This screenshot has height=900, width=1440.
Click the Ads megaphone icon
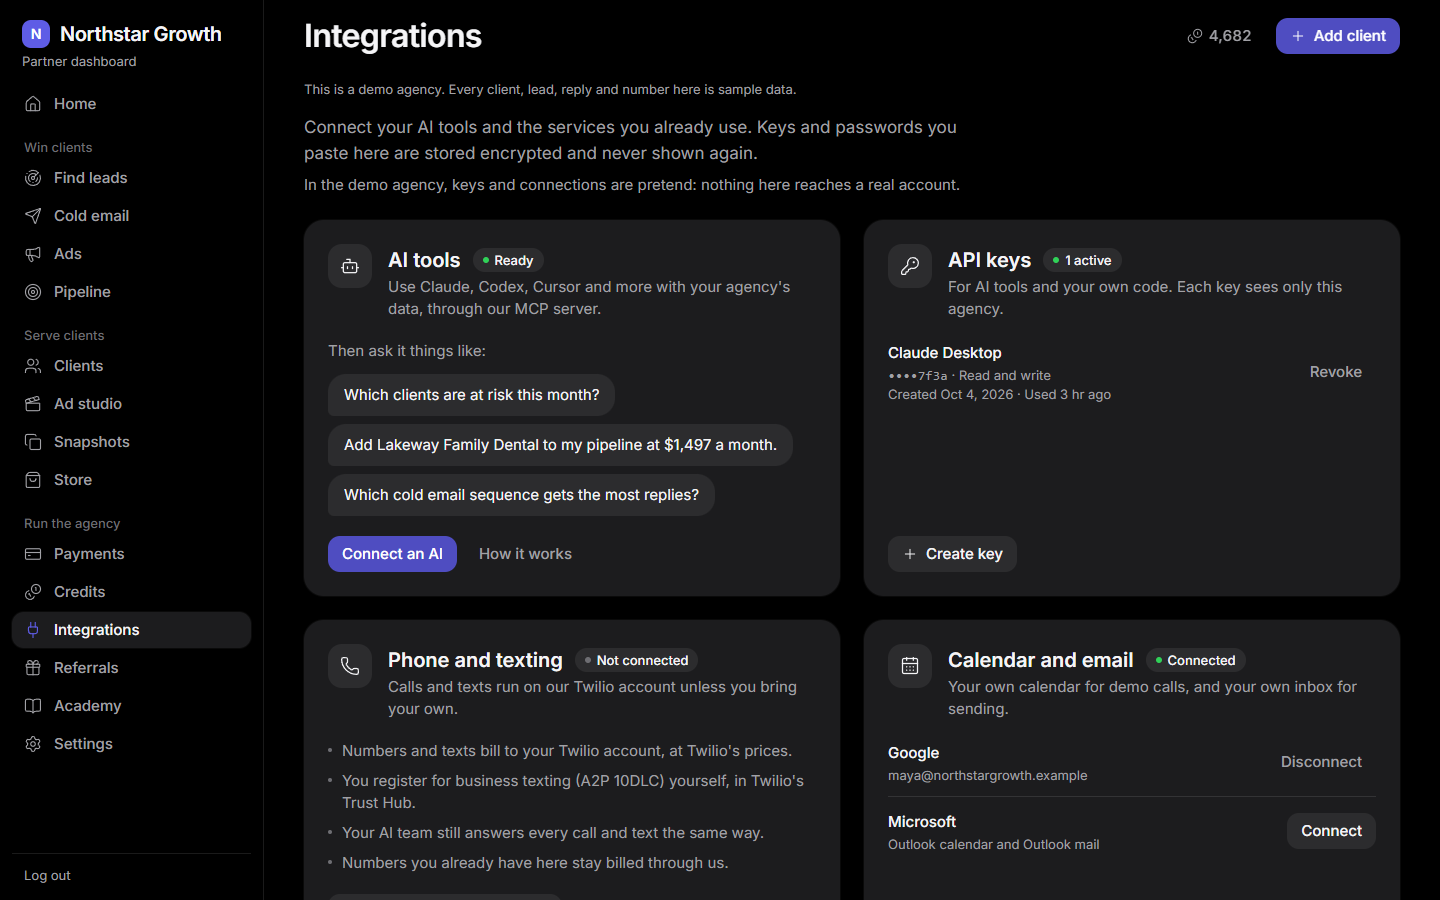(x=33, y=254)
